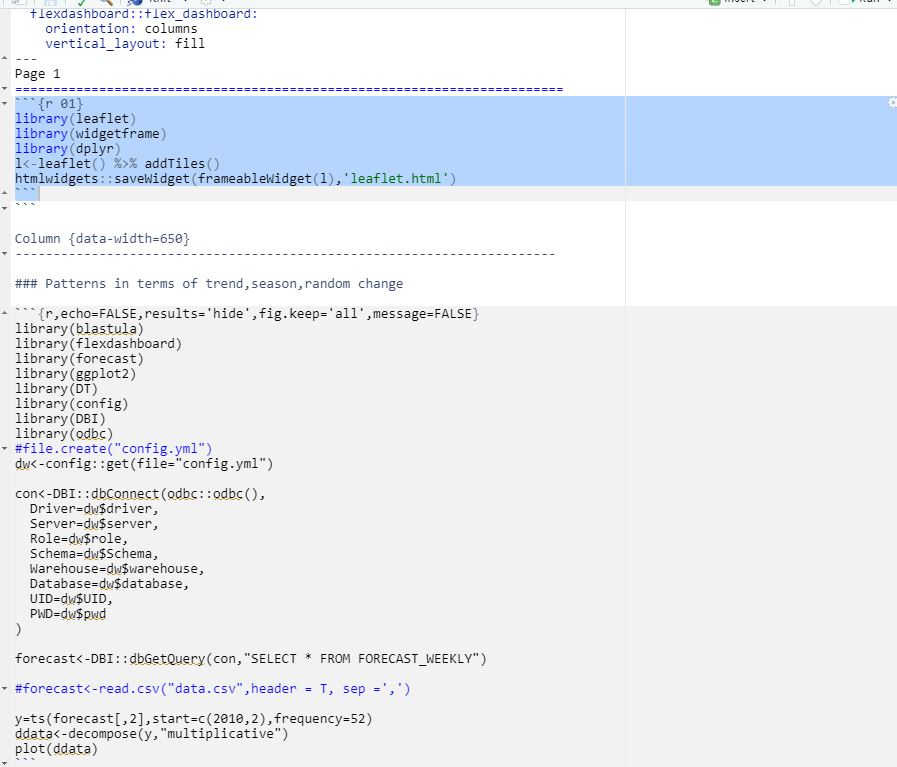This screenshot has width=897, height=767.
Task: Toggle the fold arrow beside the '#forecast<-read.csv' comment
Action: coord(5,688)
